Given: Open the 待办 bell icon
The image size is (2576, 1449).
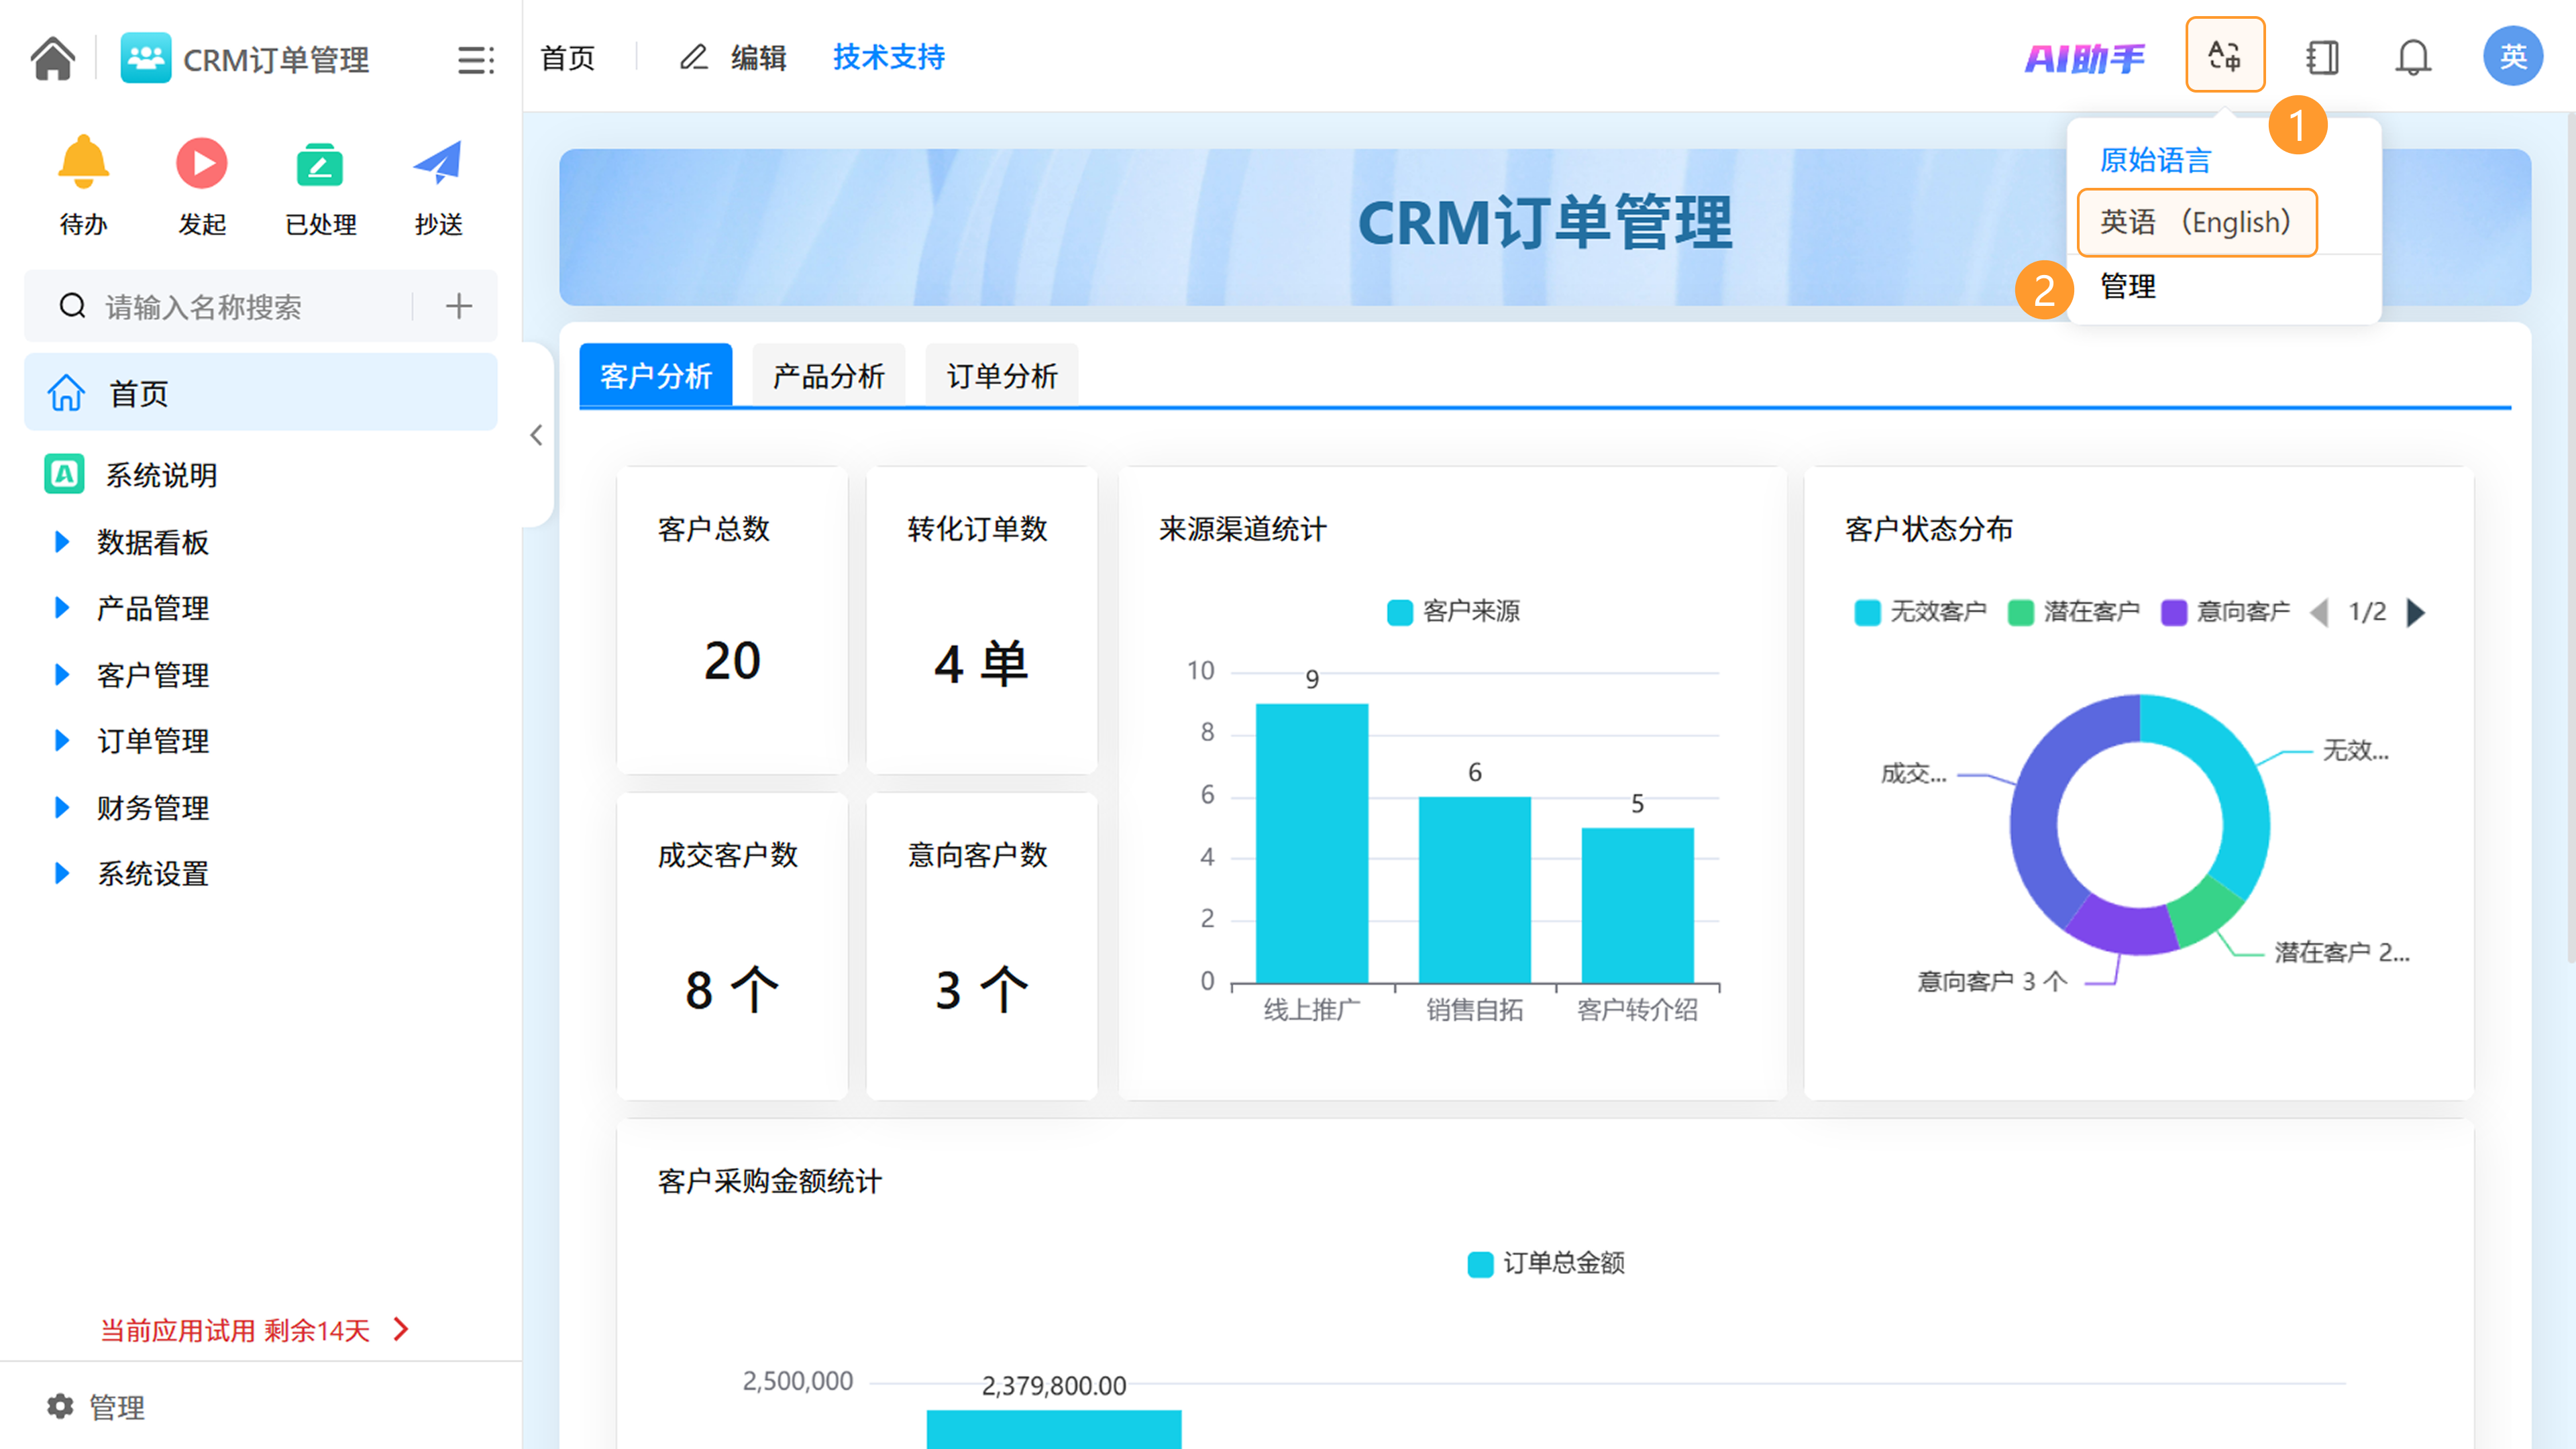Looking at the screenshot, I should pyautogui.click(x=83, y=162).
